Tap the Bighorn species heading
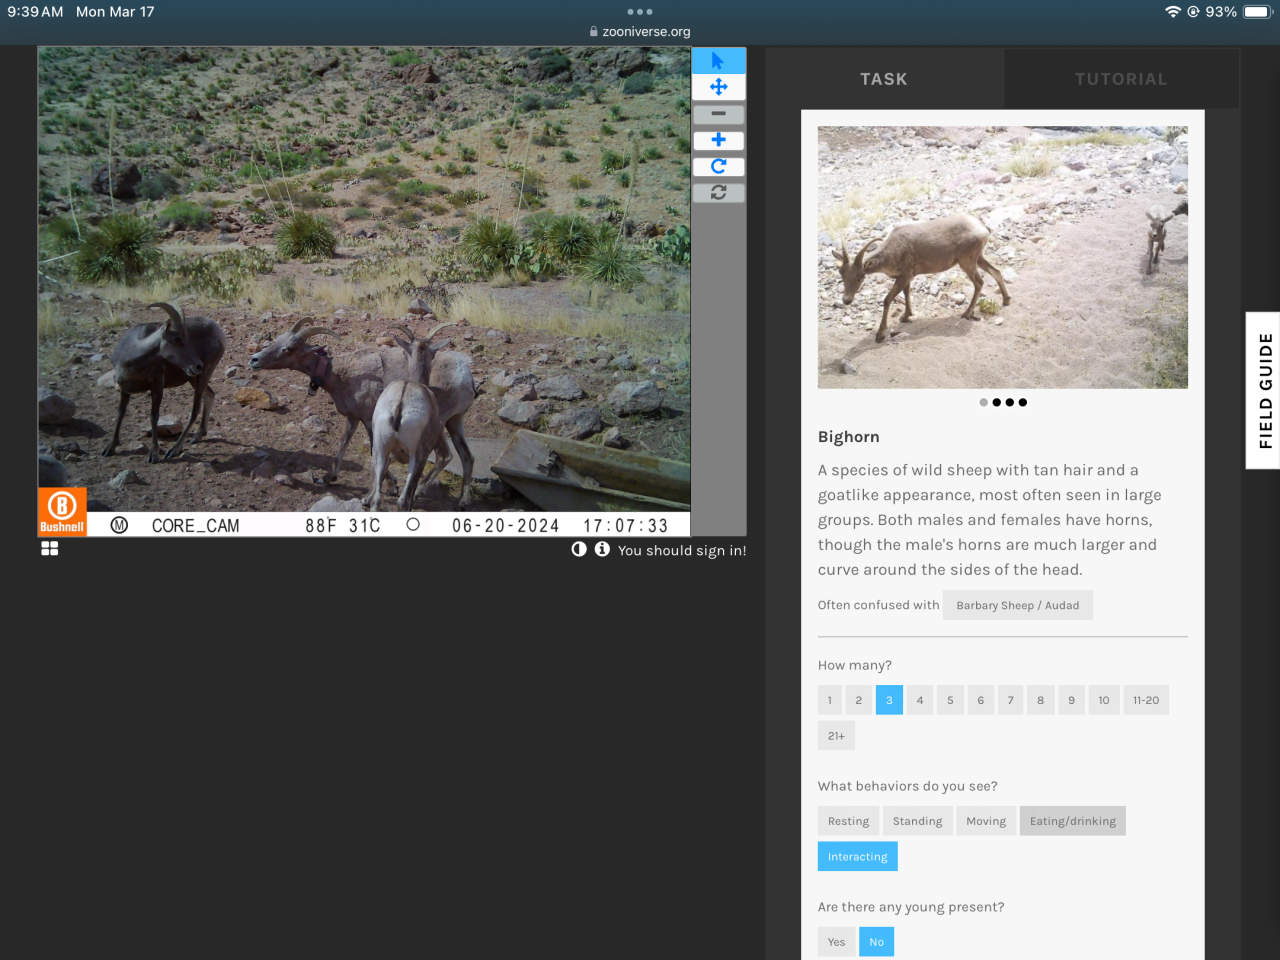 pos(849,437)
